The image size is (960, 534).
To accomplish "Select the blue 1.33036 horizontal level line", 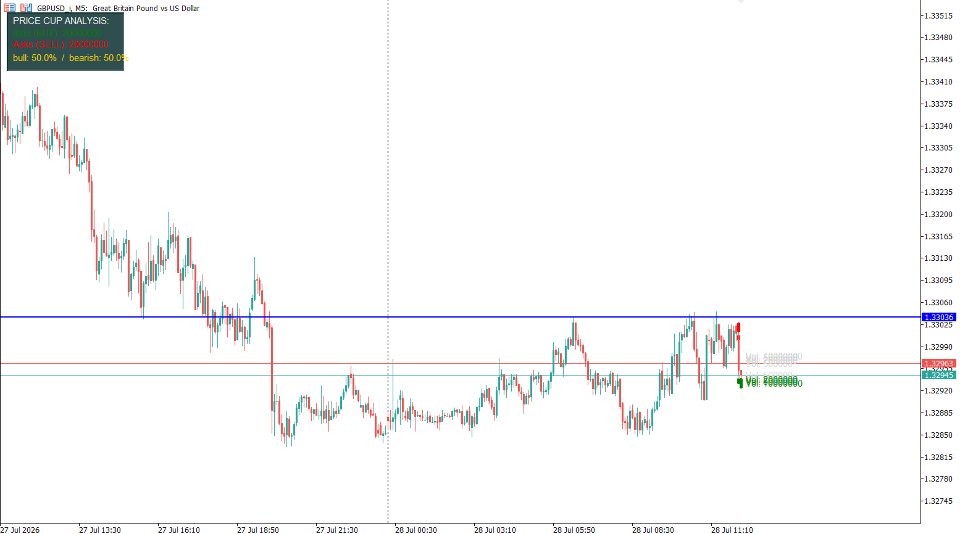I will [460, 317].
